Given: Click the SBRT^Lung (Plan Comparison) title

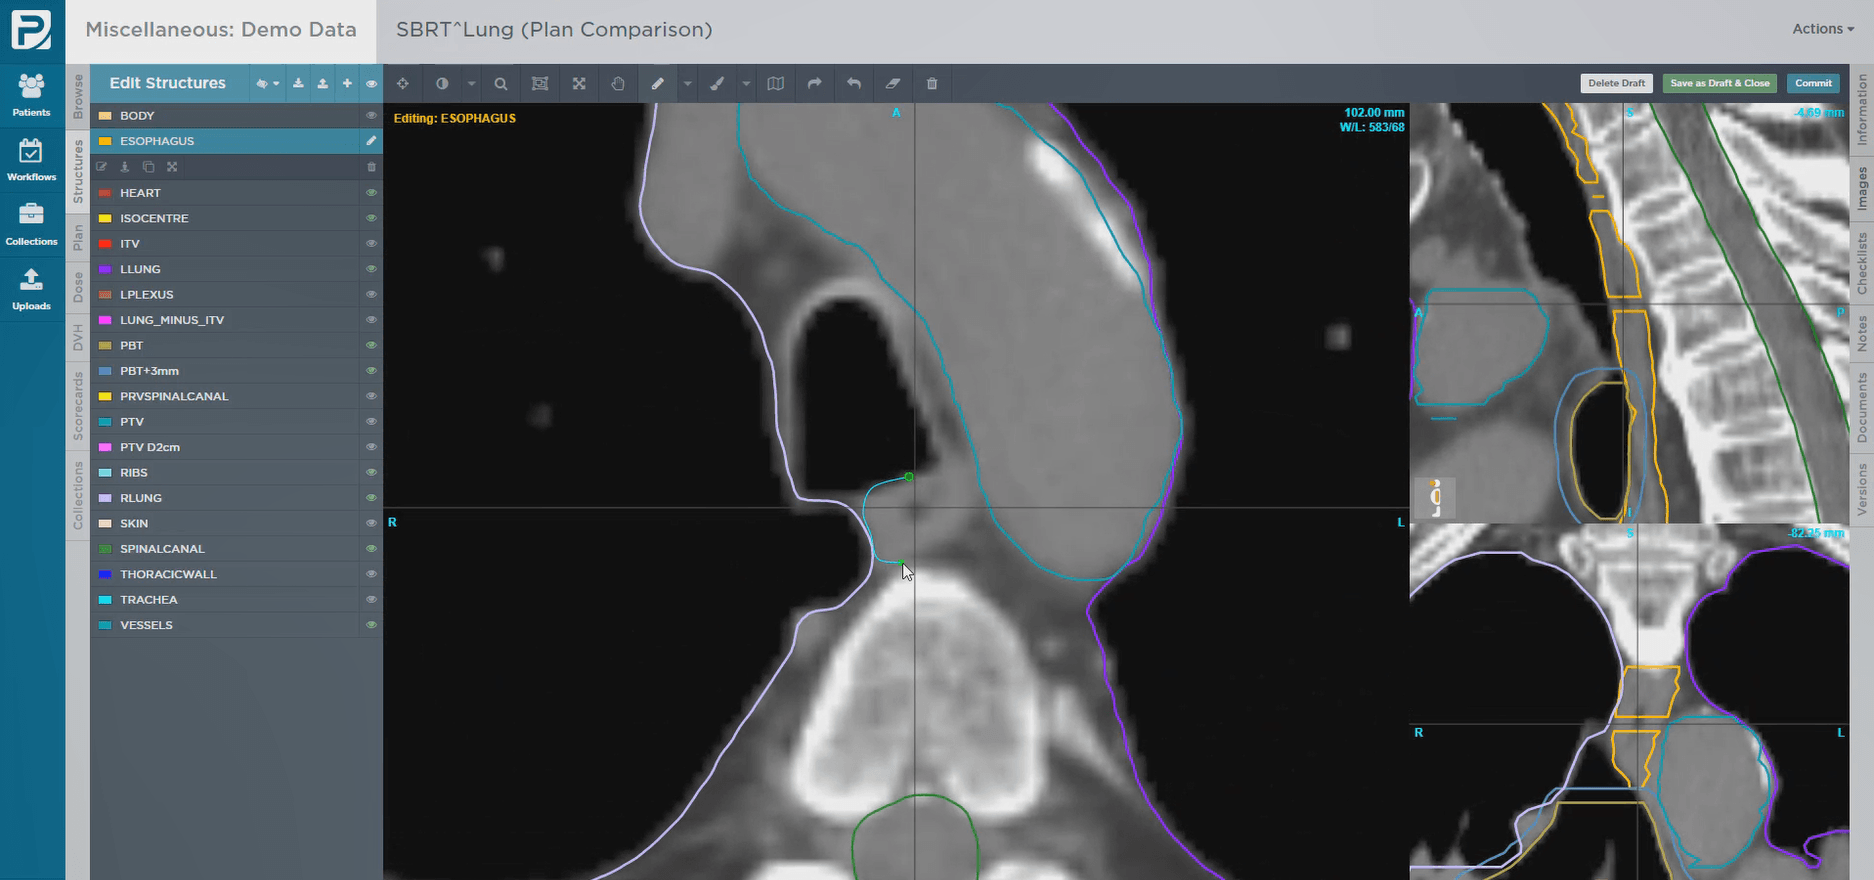Looking at the screenshot, I should 554,30.
